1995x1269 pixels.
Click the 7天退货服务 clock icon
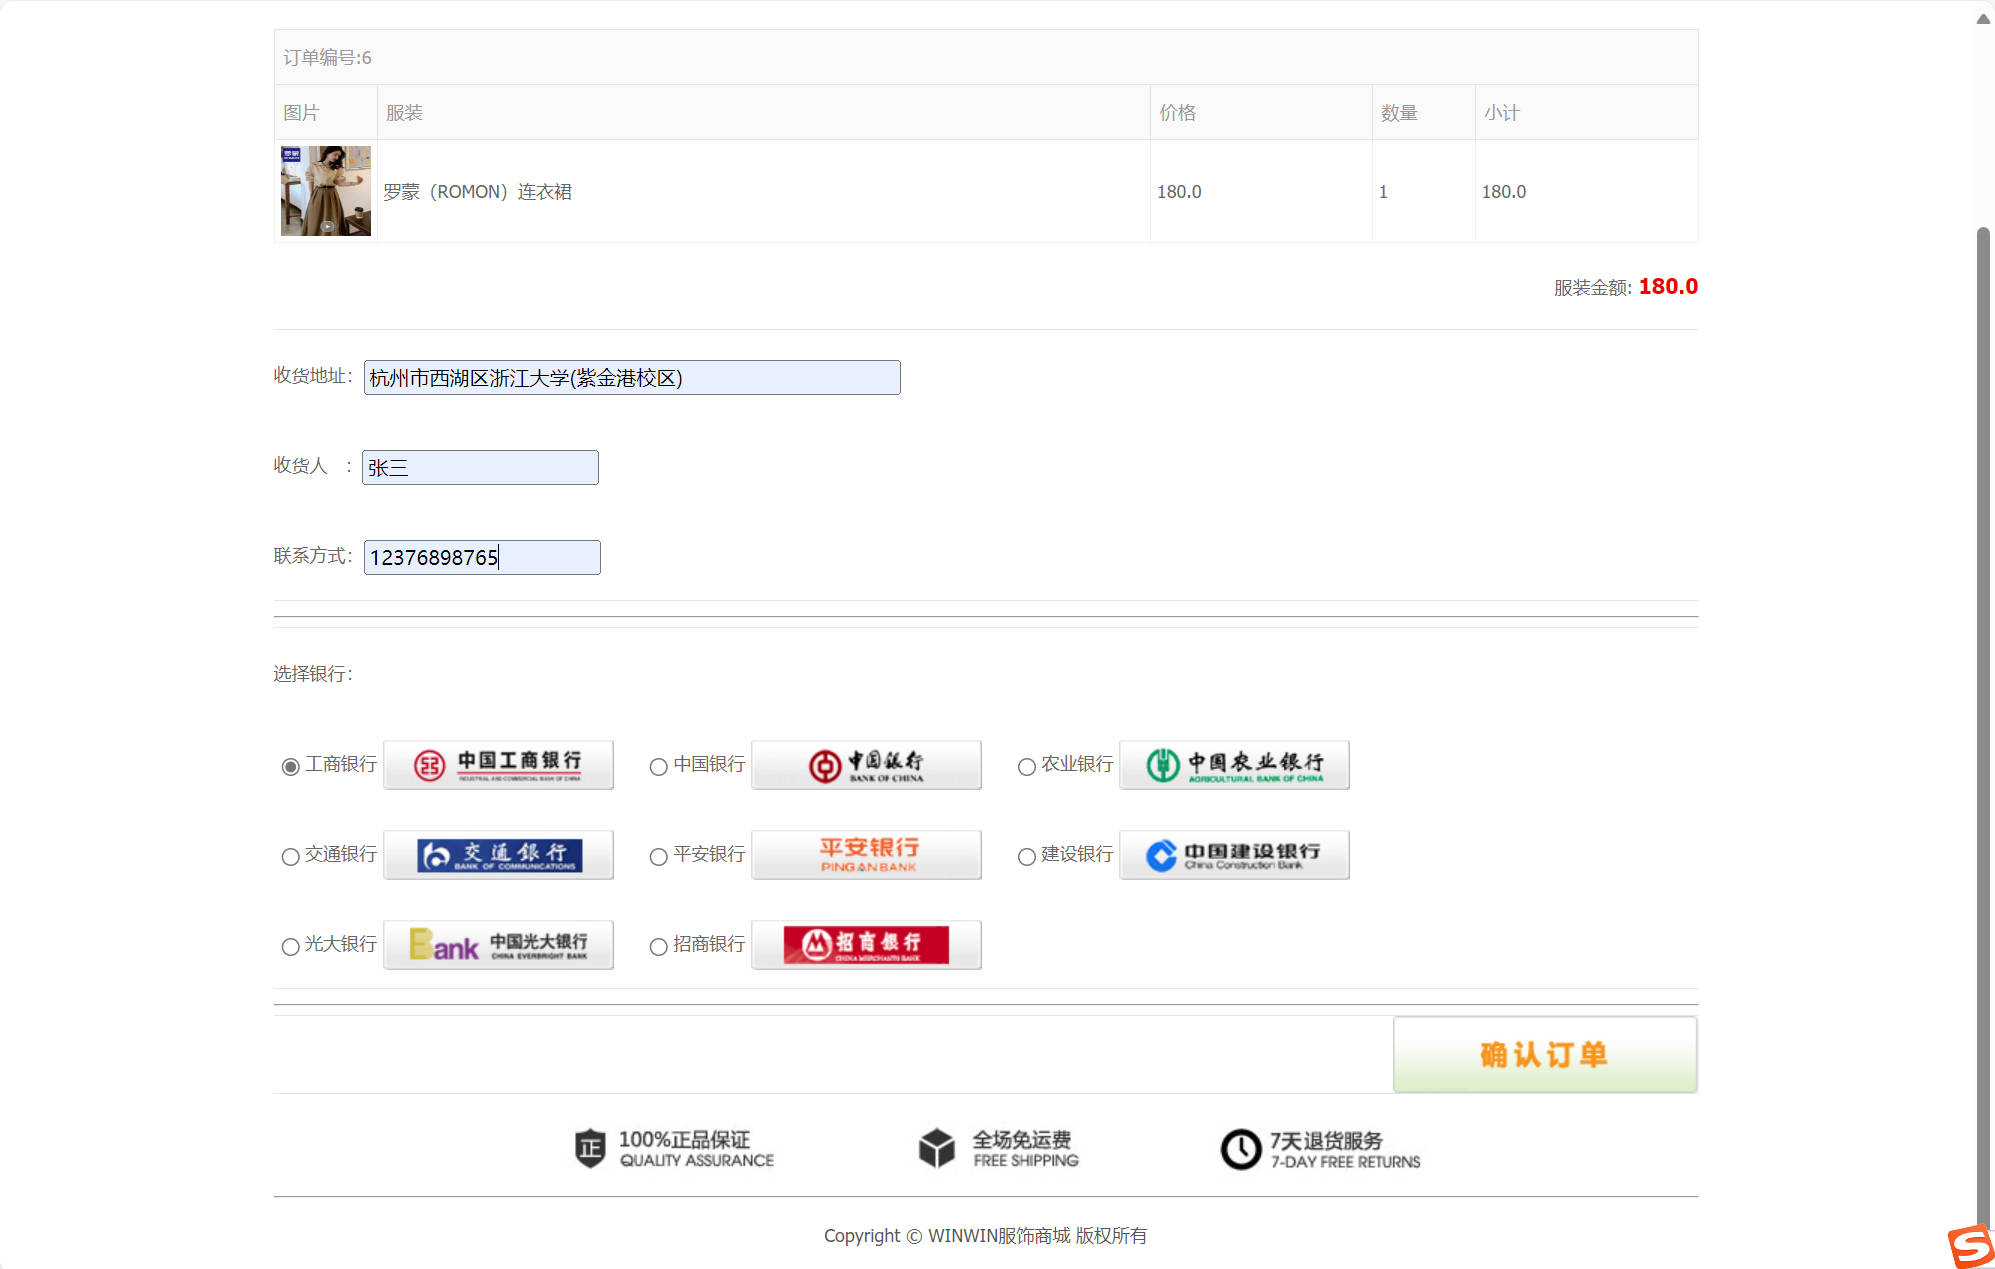pos(1240,1148)
